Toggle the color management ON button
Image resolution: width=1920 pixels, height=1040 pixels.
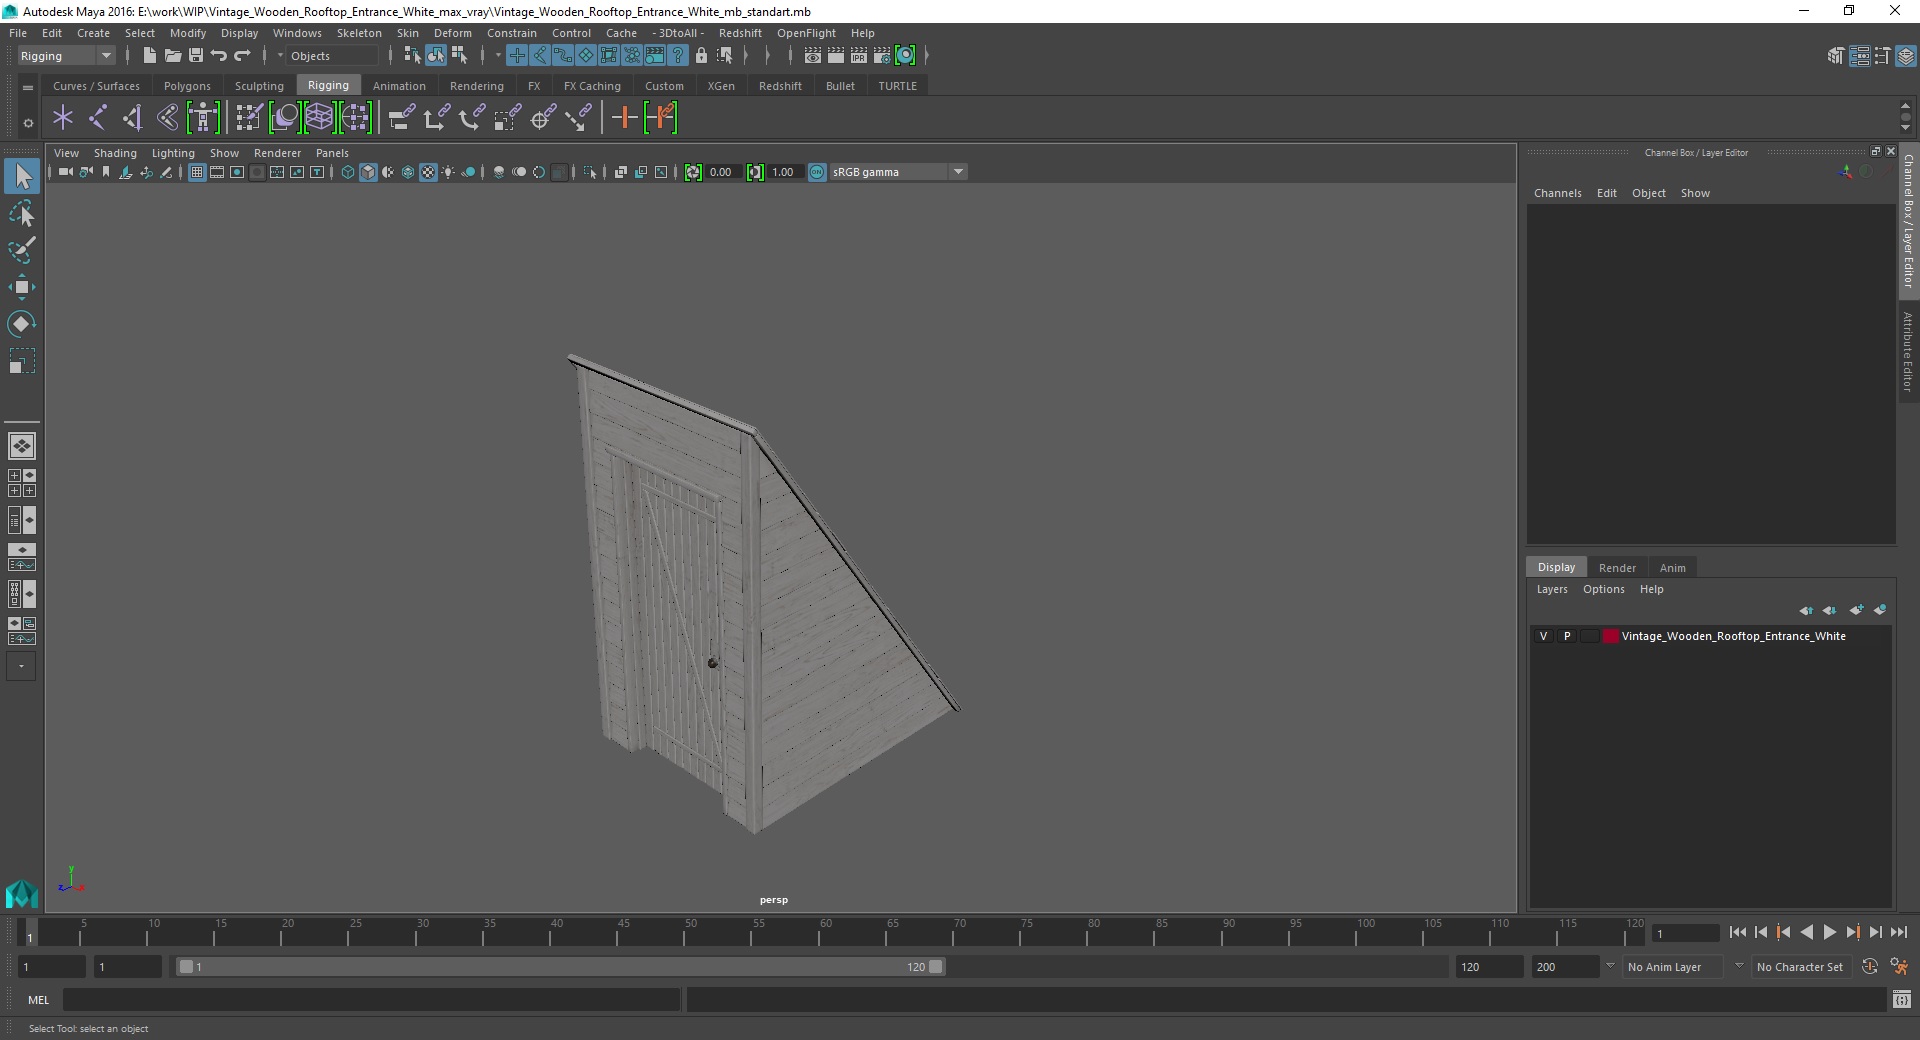[817, 172]
